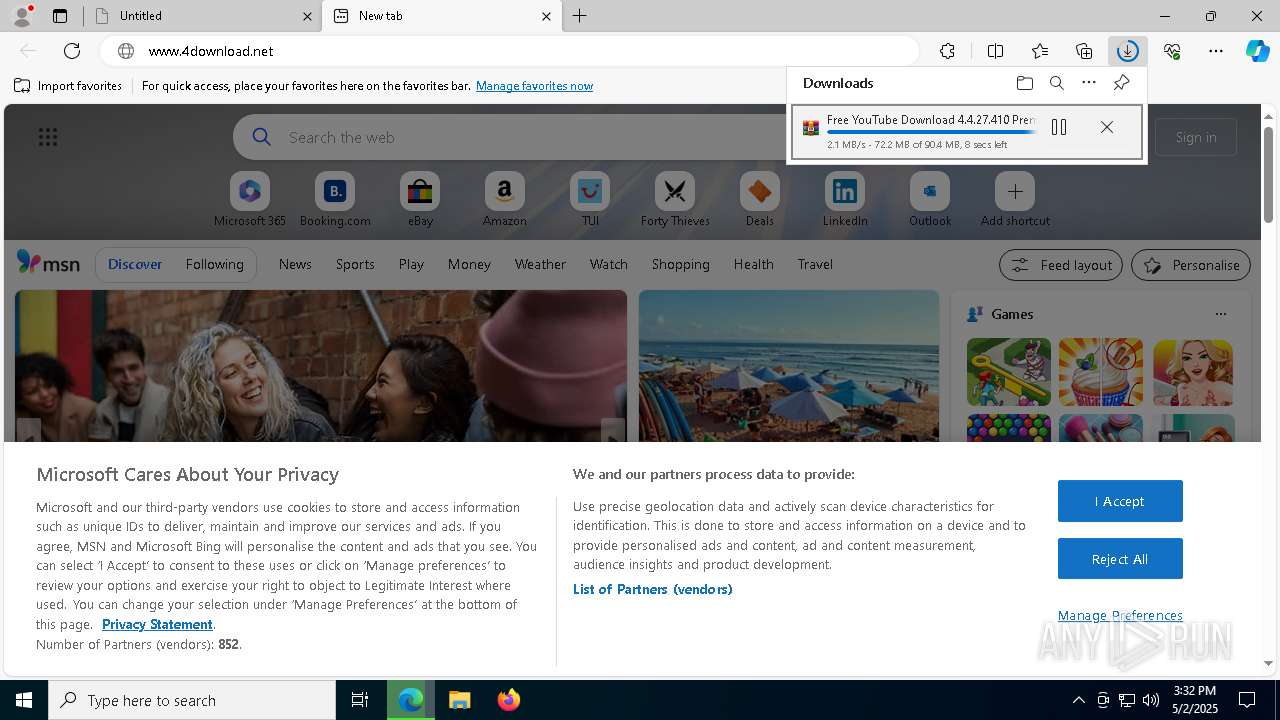
Task: Close the Untitled tab
Action: click(306, 16)
